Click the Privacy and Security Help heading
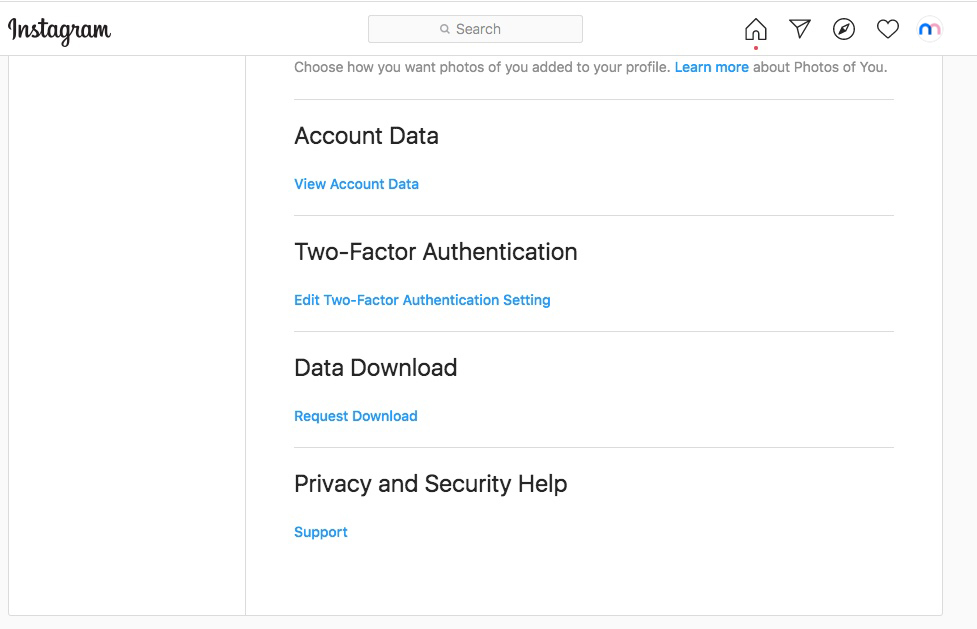The height and width of the screenshot is (629, 977). [431, 484]
